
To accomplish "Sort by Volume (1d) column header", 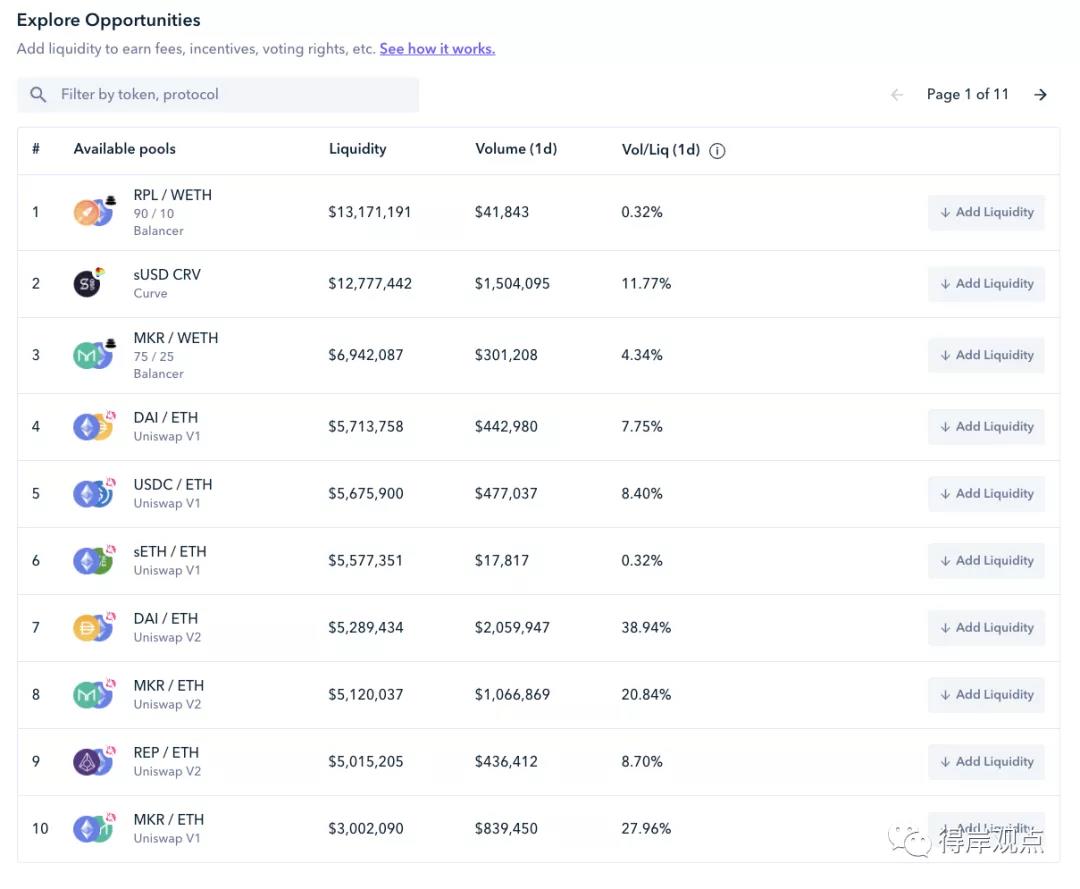I will coord(516,149).
